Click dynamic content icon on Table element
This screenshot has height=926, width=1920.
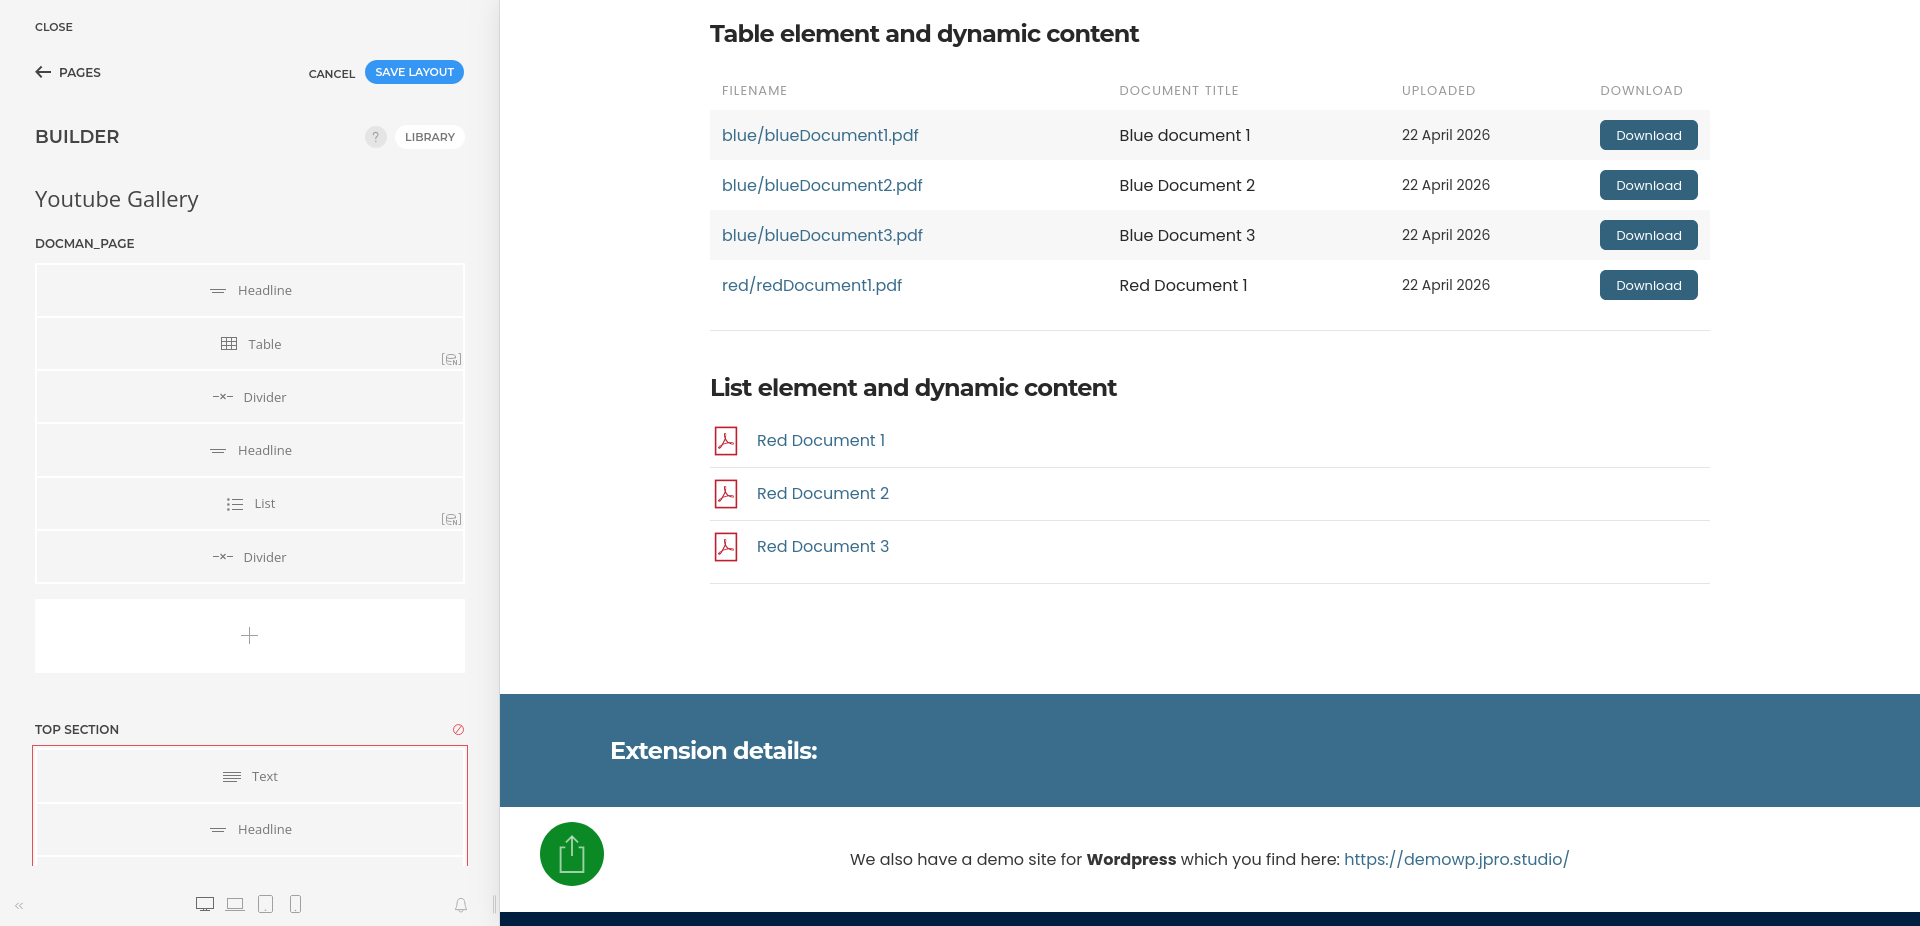click(x=452, y=359)
